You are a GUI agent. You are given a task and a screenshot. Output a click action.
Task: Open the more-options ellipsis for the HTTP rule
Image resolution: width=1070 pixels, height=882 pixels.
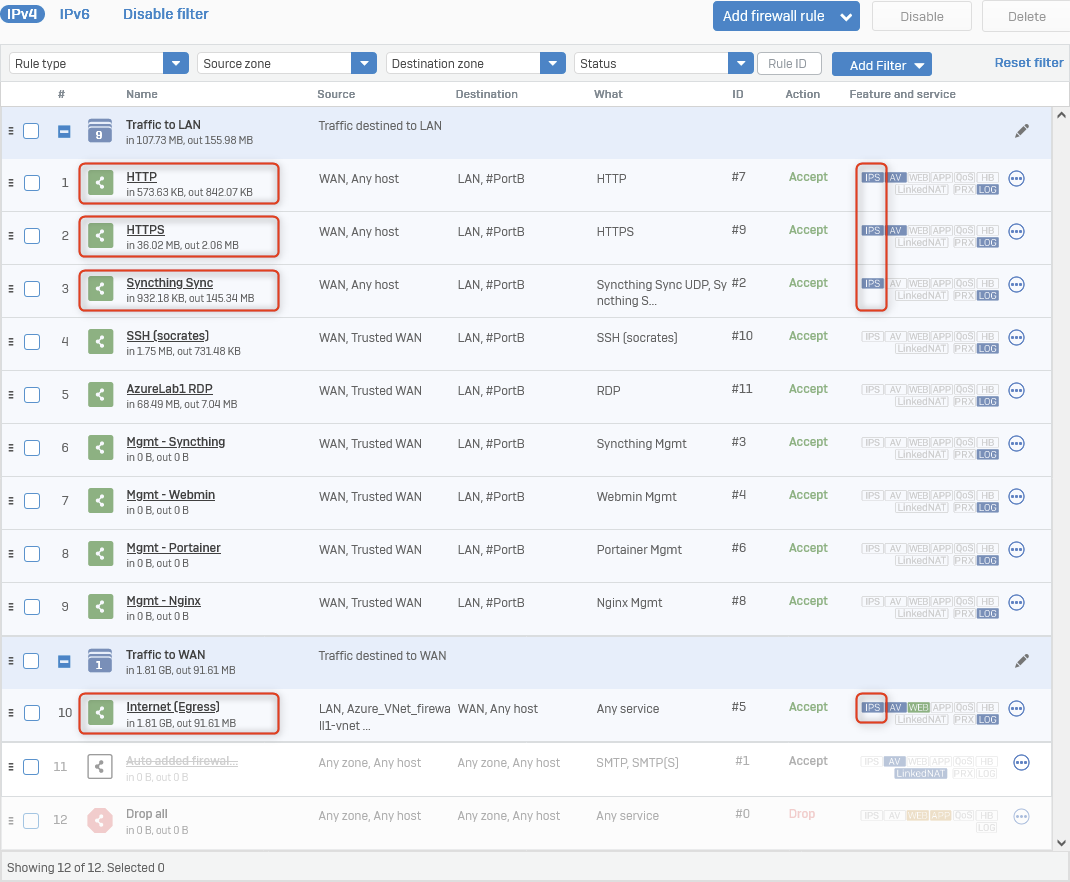[1017, 179]
